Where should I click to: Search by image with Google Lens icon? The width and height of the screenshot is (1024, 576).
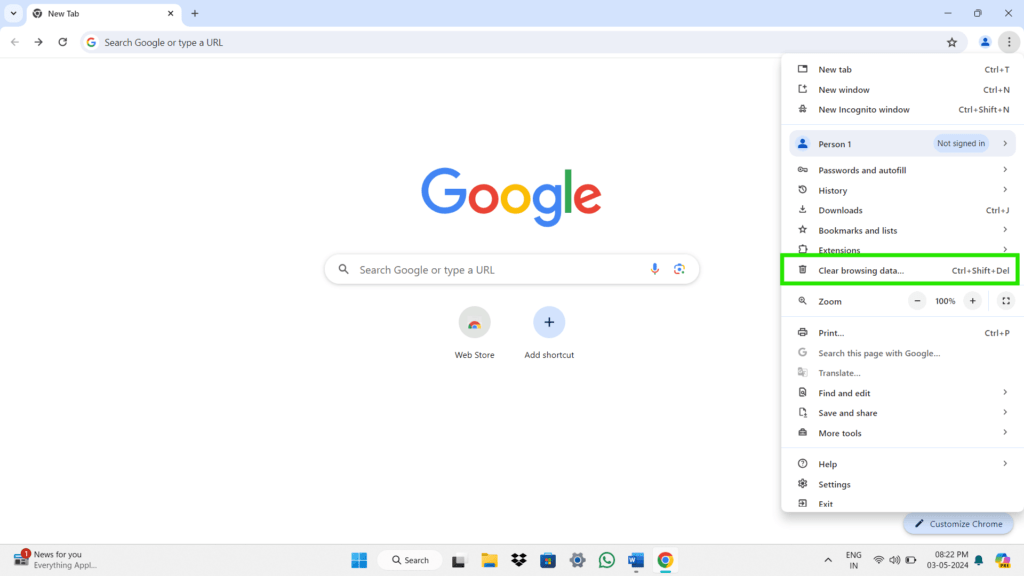(x=679, y=269)
